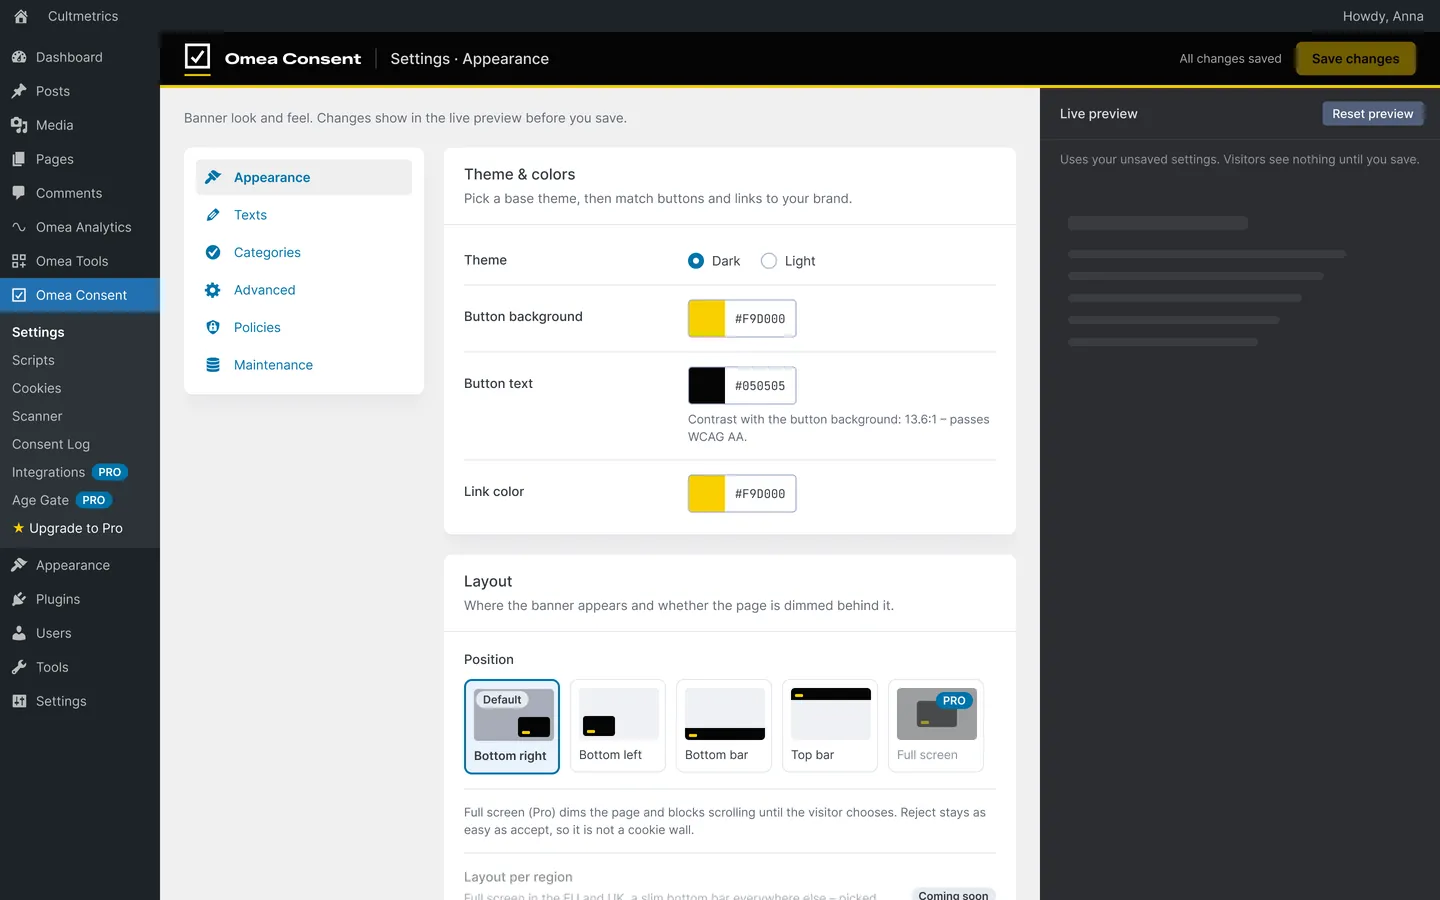Click the Save changes button

tap(1355, 59)
